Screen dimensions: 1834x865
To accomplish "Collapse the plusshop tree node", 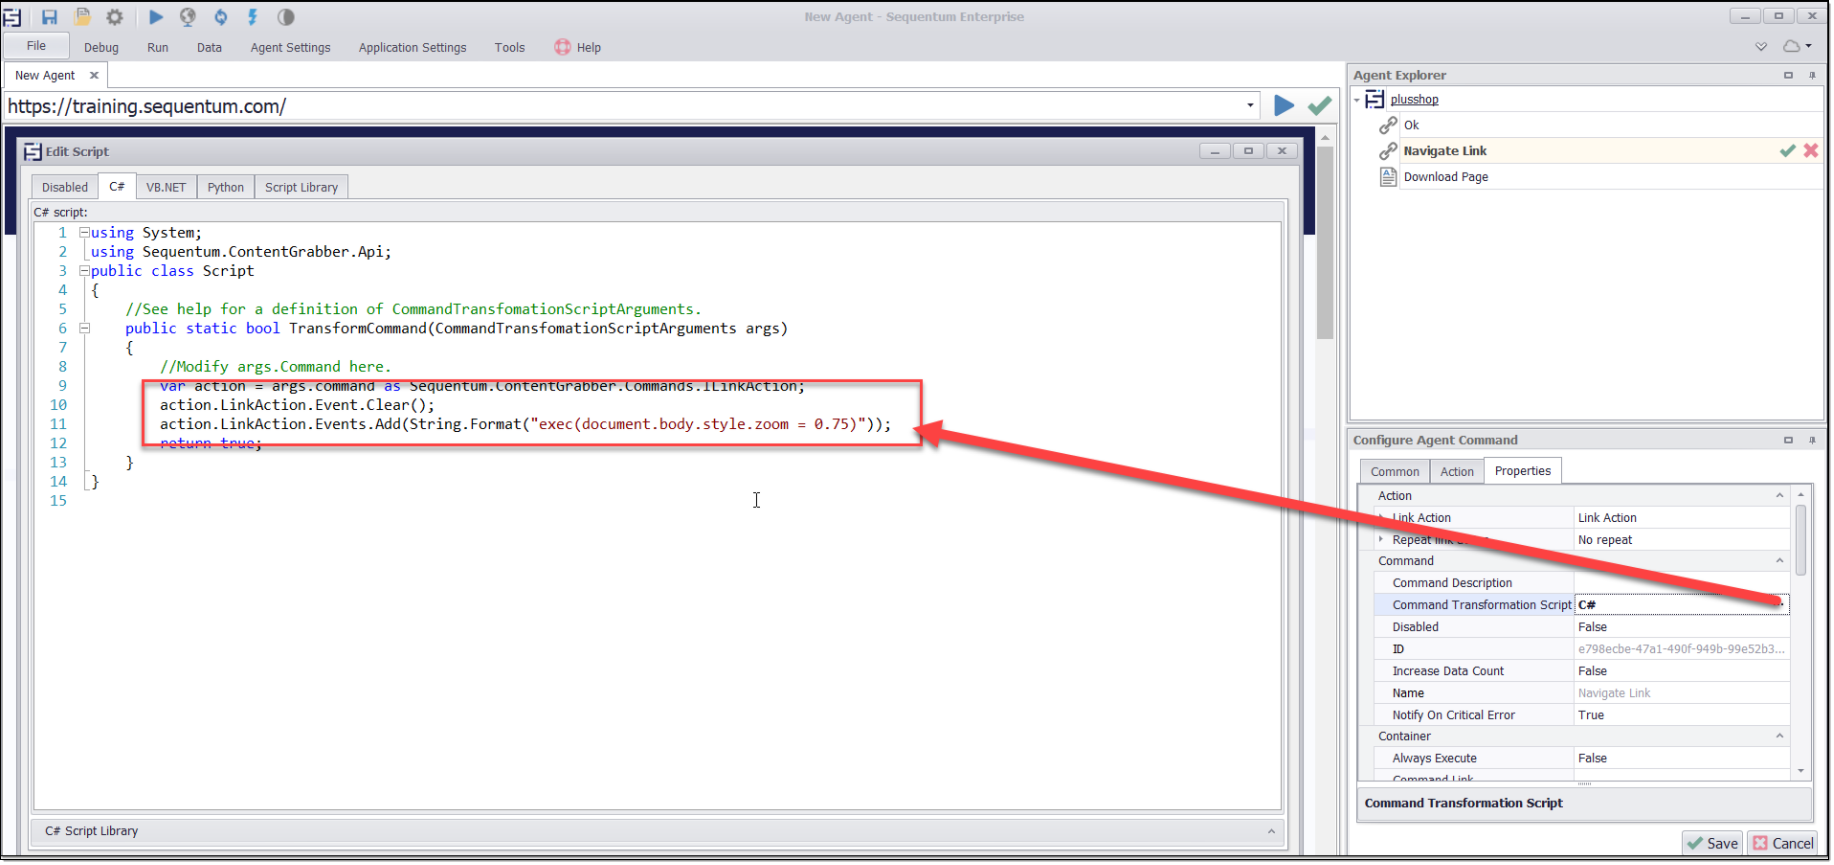I will point(1357,99).
